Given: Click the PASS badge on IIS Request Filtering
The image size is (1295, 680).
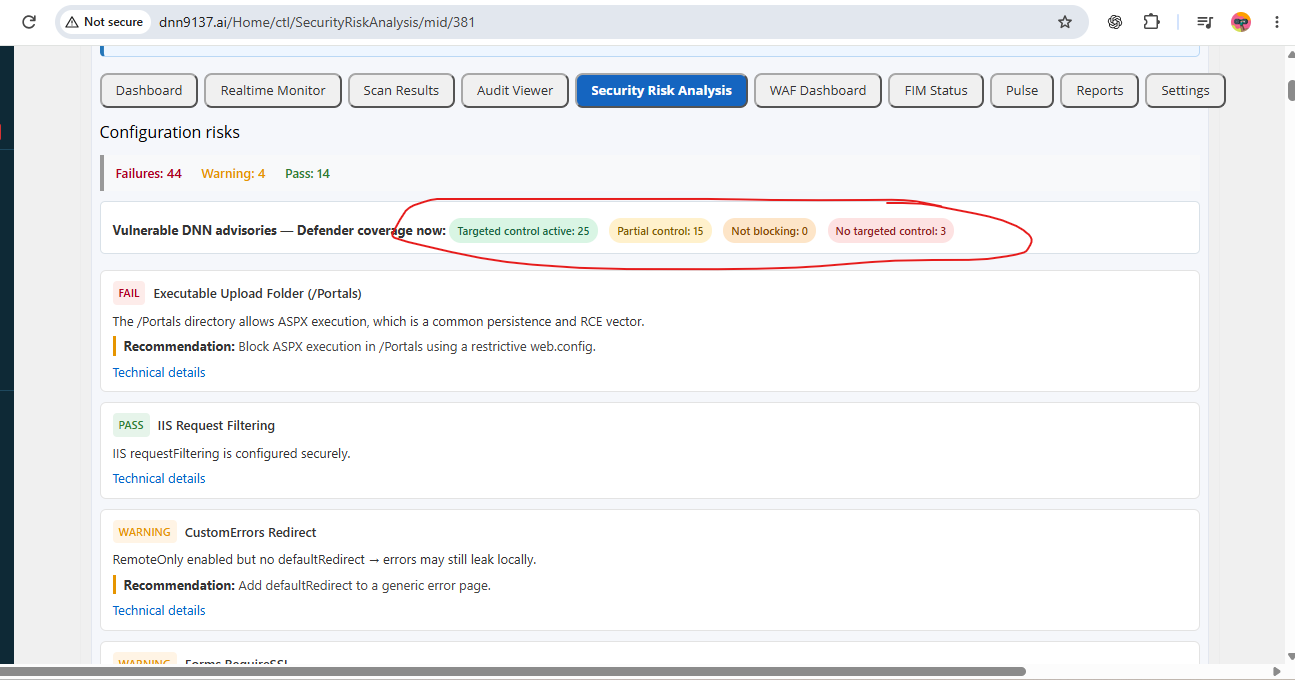Looking at the screenshot, I should [131, 425].
